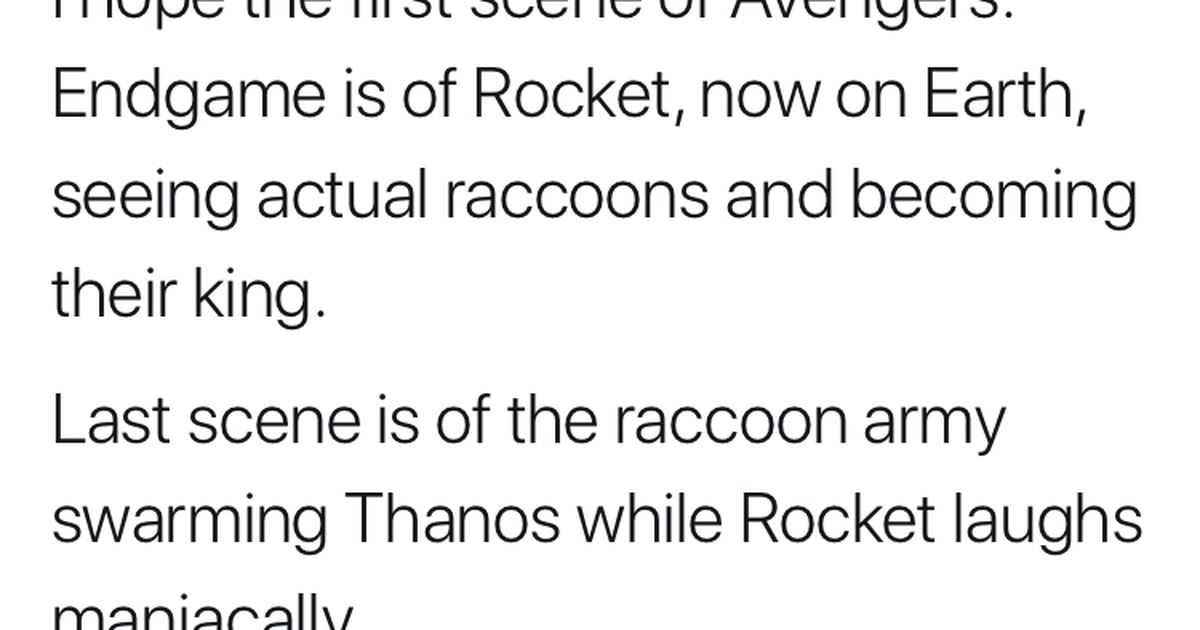The width and height of the screenshot is (1200, 630).
Task: Click the word "actual"
Action: click(342, 196)
